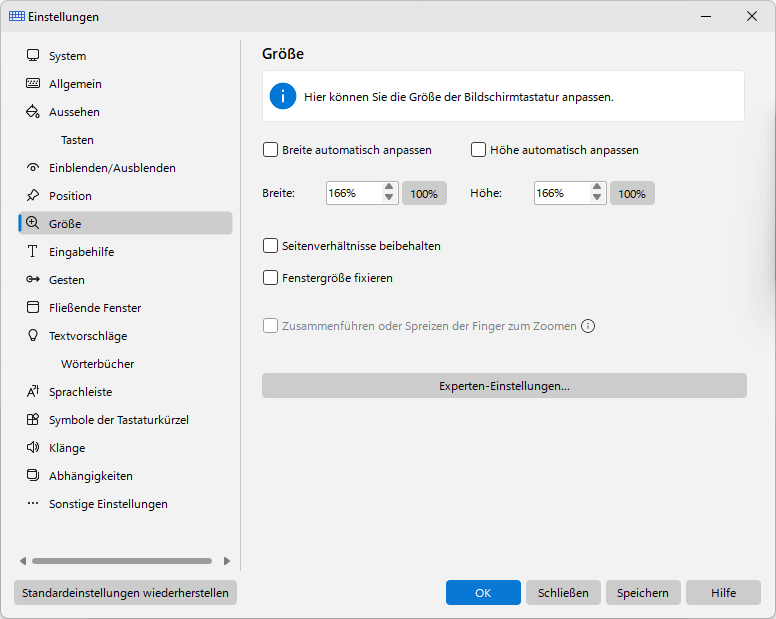Image resolution: width=776 pixels, height=619 pixels.
Task: Click the keyboard icon in title bar
Action: pyautogui.click(x=17, y=16)
